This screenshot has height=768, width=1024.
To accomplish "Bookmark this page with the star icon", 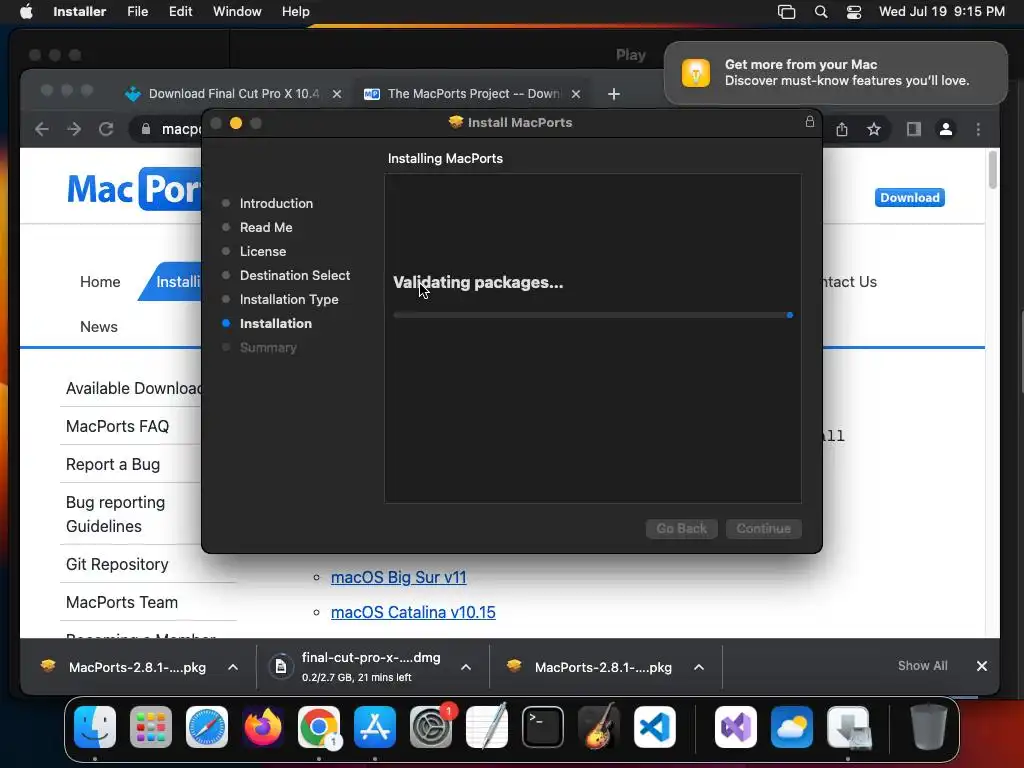I will pyautogui.click(x=874, y=129).
